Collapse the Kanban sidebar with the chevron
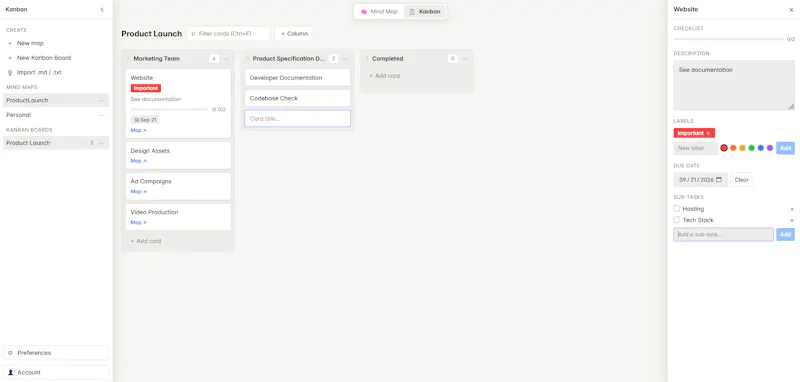 (102, 10)
